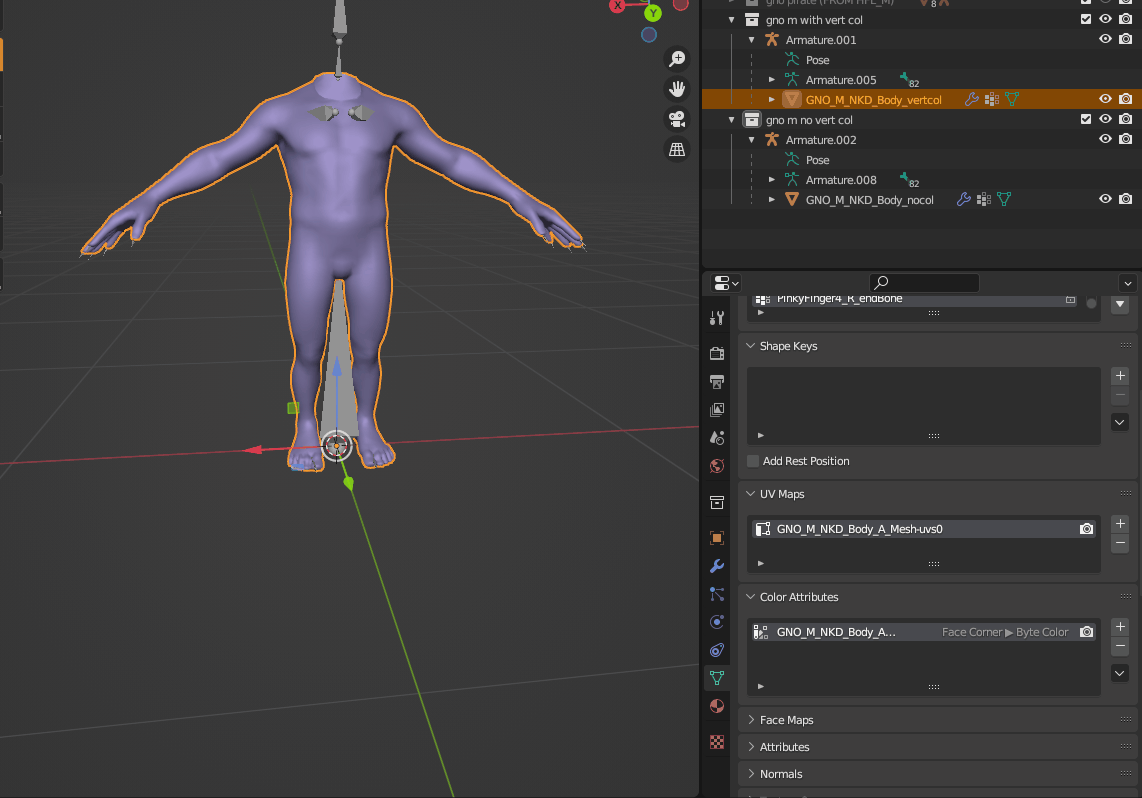Open the Scene properties tab
This screenshot has width=1142, height=798.
[717, 438]
